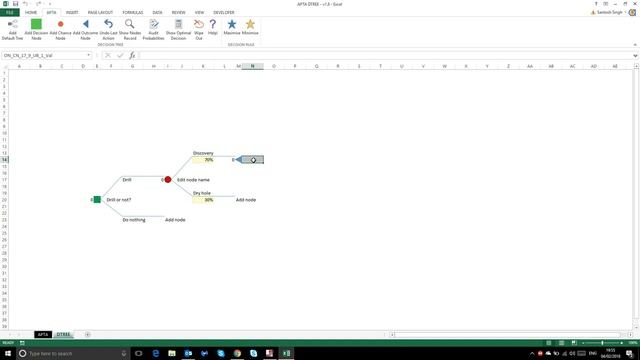Click 'Add node' after Do nothing branch

(175, 220)
